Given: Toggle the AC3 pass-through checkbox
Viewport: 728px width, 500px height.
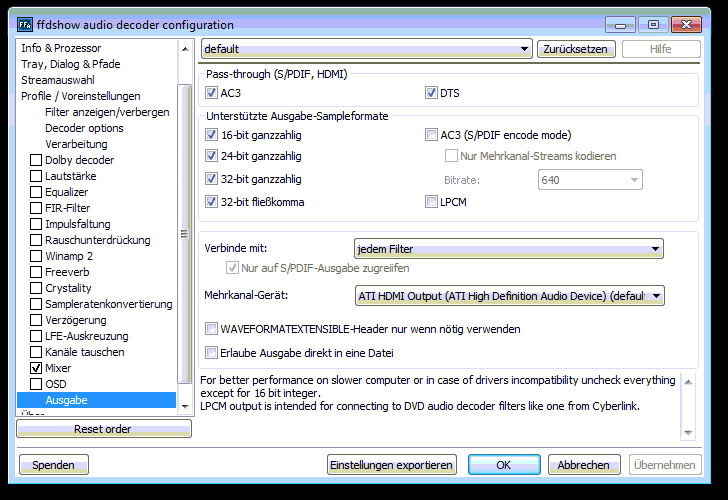Looking at the screenshot, I should [211, 93].
